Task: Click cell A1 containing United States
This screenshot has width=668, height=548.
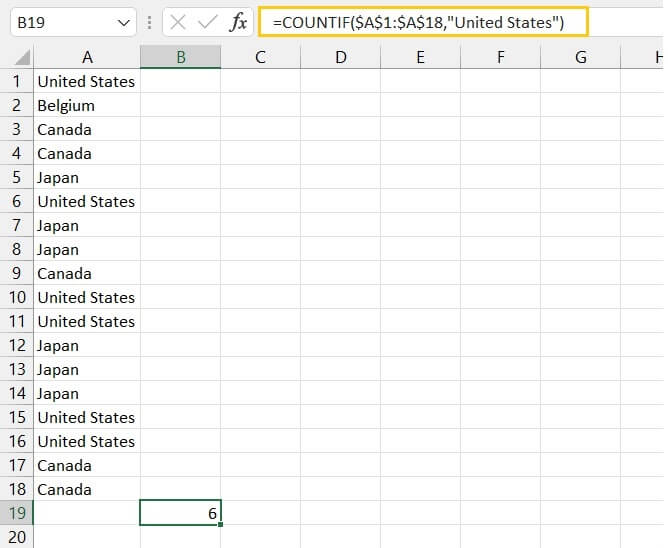Action: point(87,81)
